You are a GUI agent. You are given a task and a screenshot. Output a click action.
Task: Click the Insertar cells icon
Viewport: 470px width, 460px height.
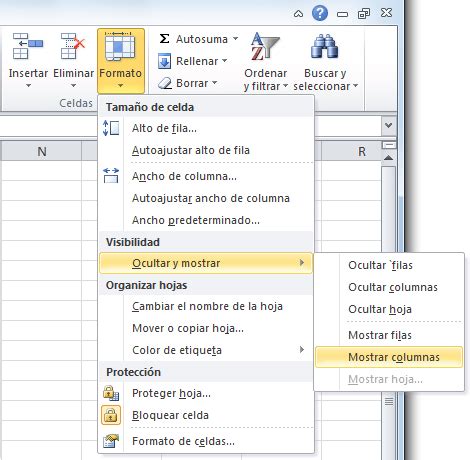28,46
